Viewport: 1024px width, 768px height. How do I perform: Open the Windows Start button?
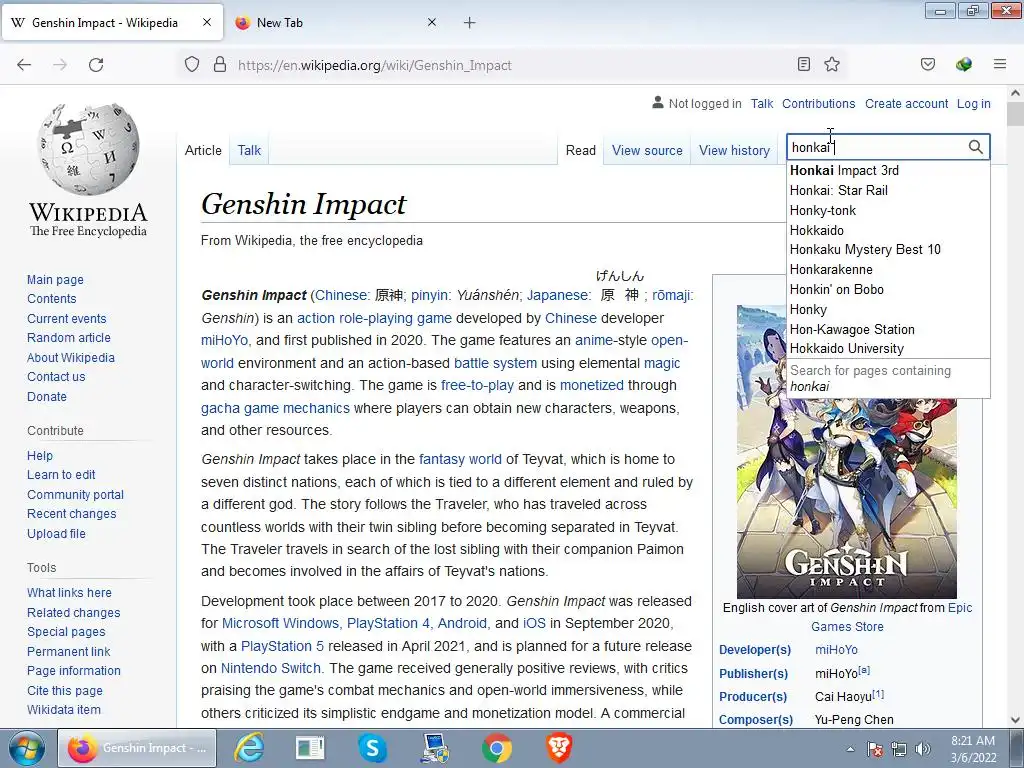tap(27, 748)
